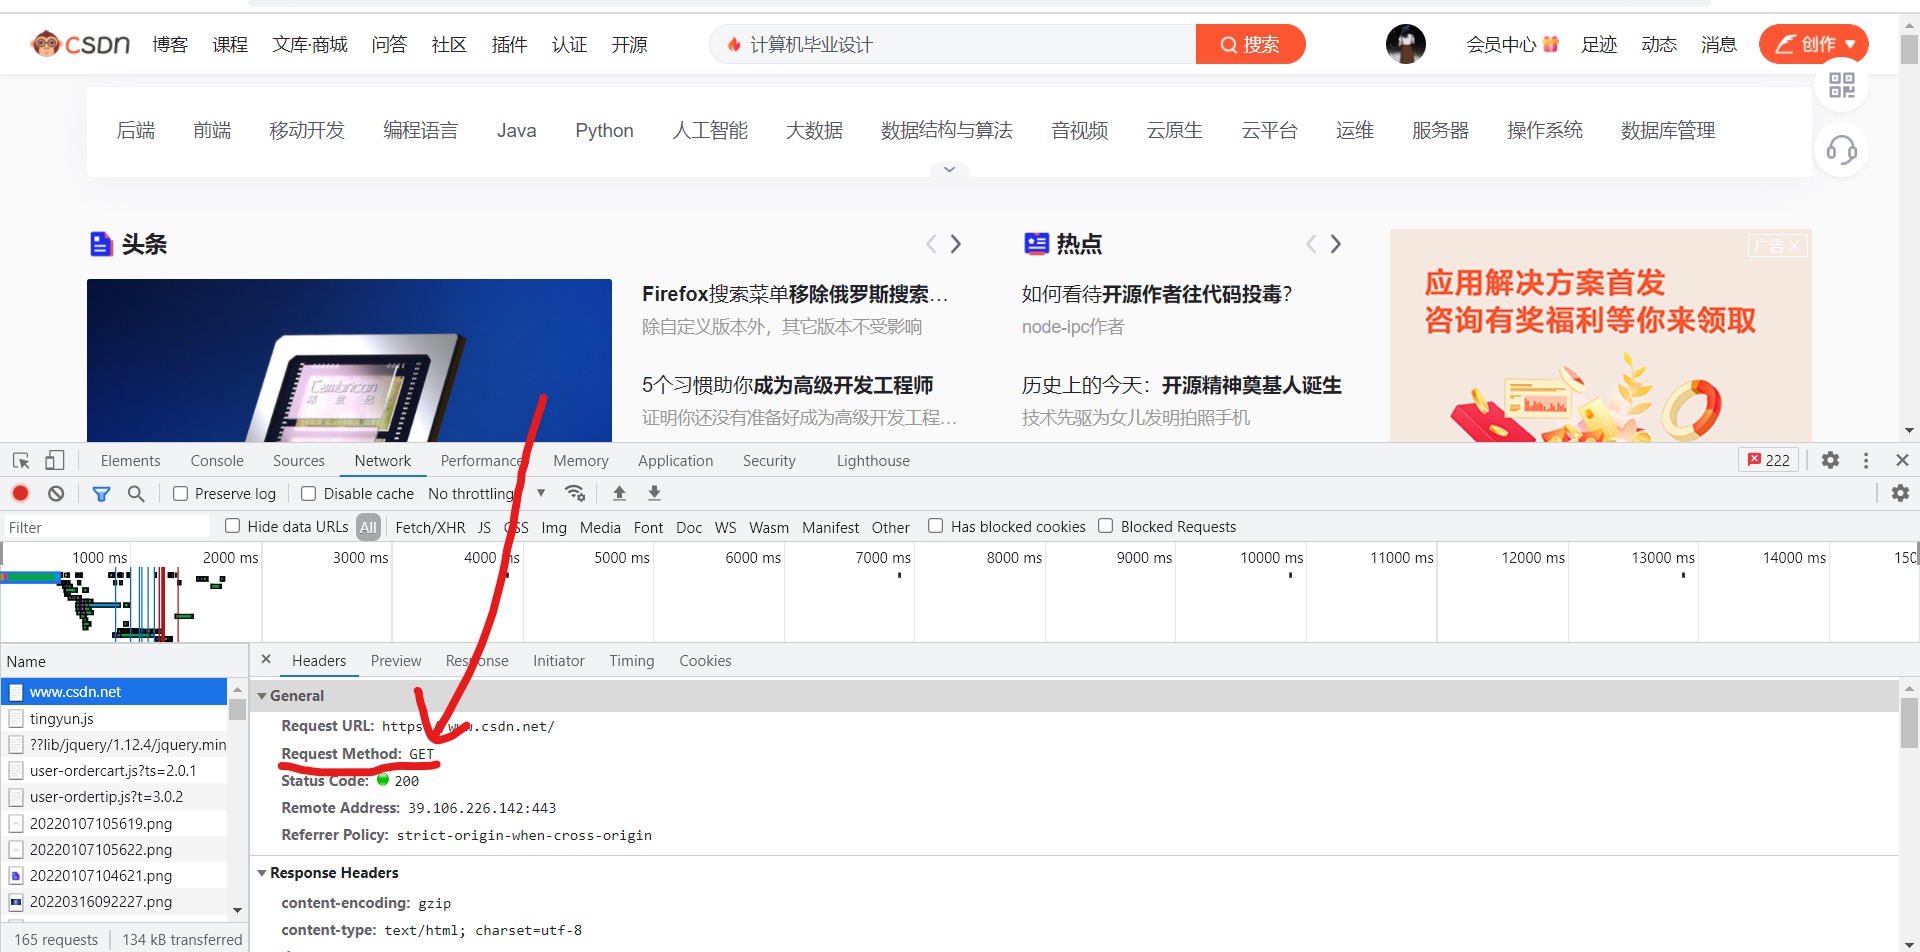The width and height of the screenshot is (1920, 952).
Task: Close the DevTools panel
Action: tap(1902, 460)
